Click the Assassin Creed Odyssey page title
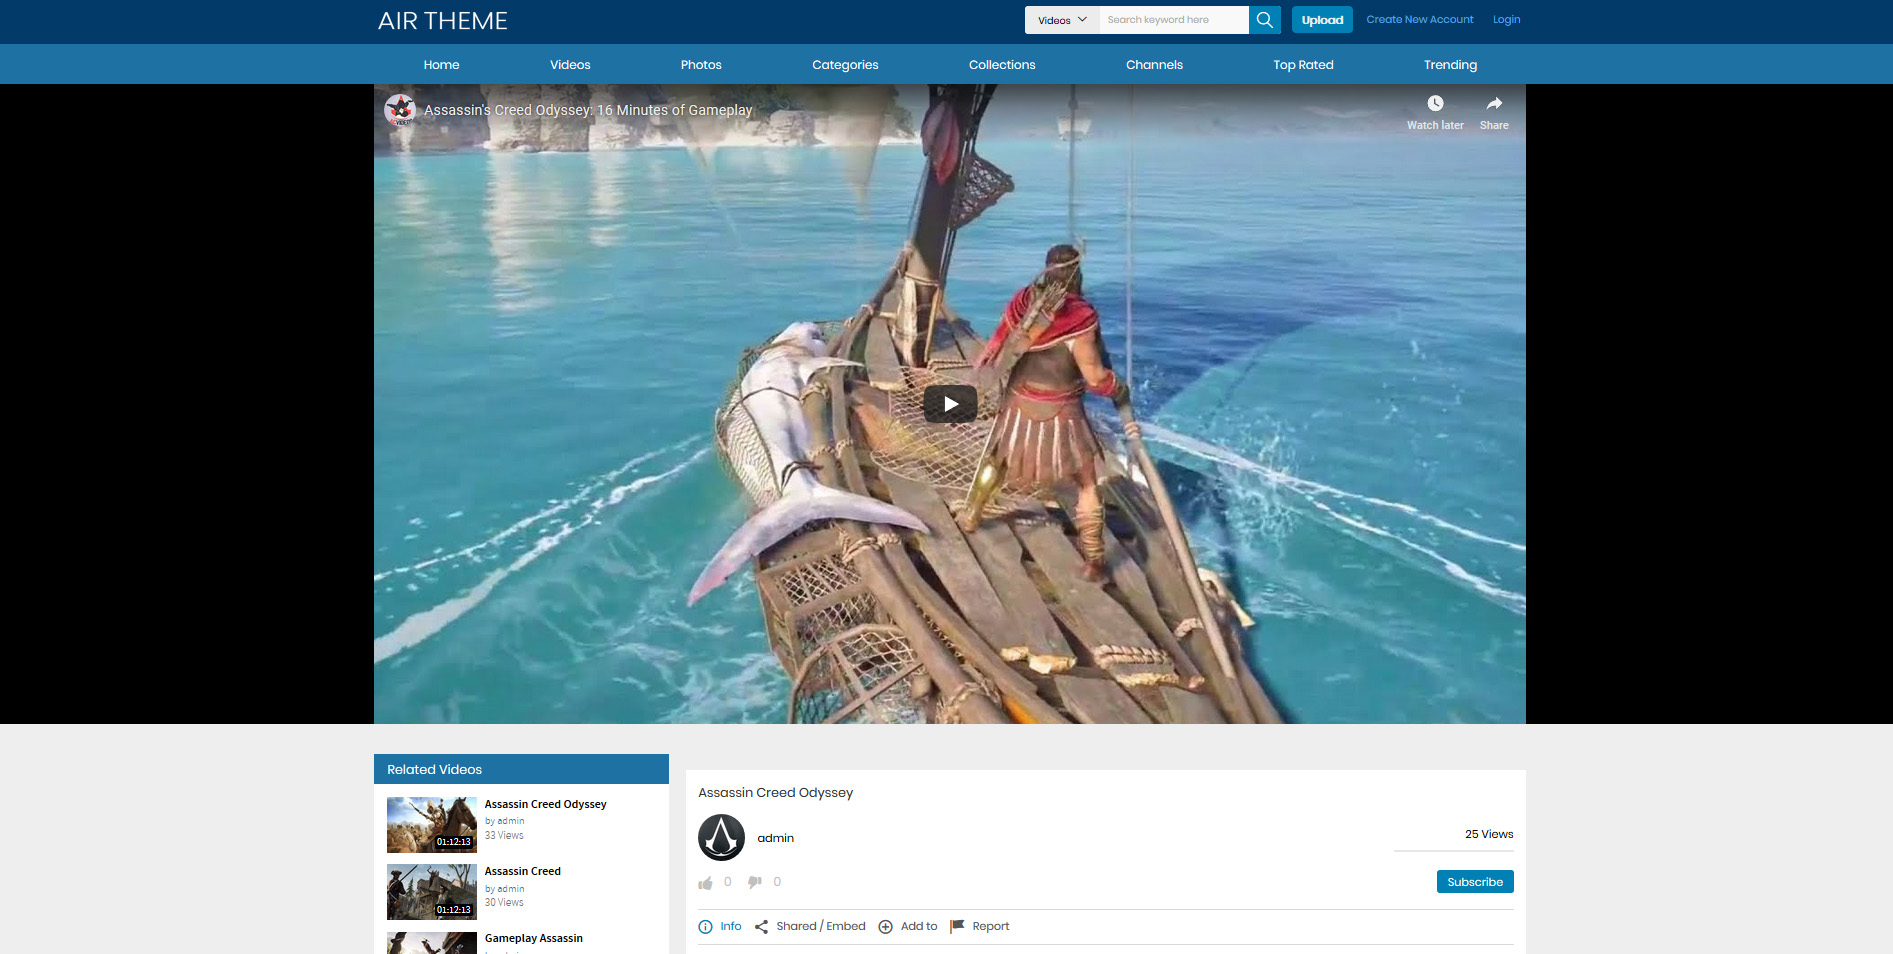The height and width of the screenshot is (954, 1893). (x=775, y=793)
